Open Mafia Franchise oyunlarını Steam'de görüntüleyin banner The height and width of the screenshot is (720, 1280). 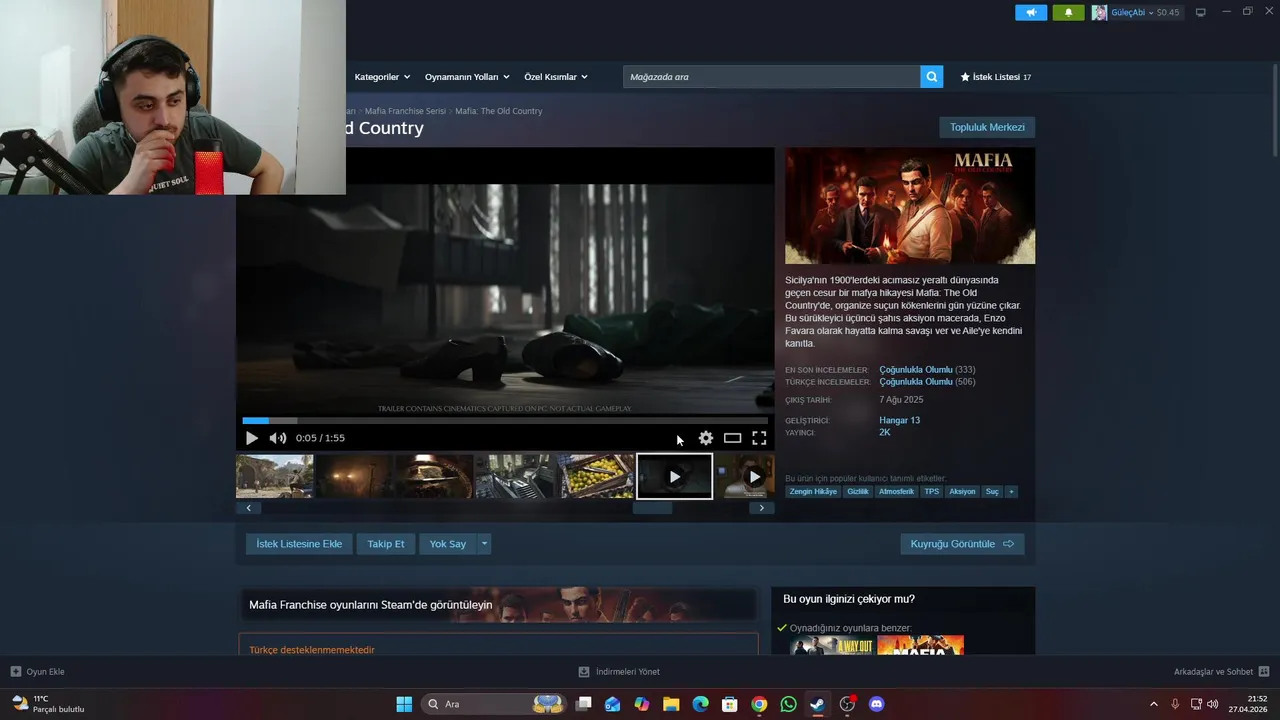click(x=497, y=605)
